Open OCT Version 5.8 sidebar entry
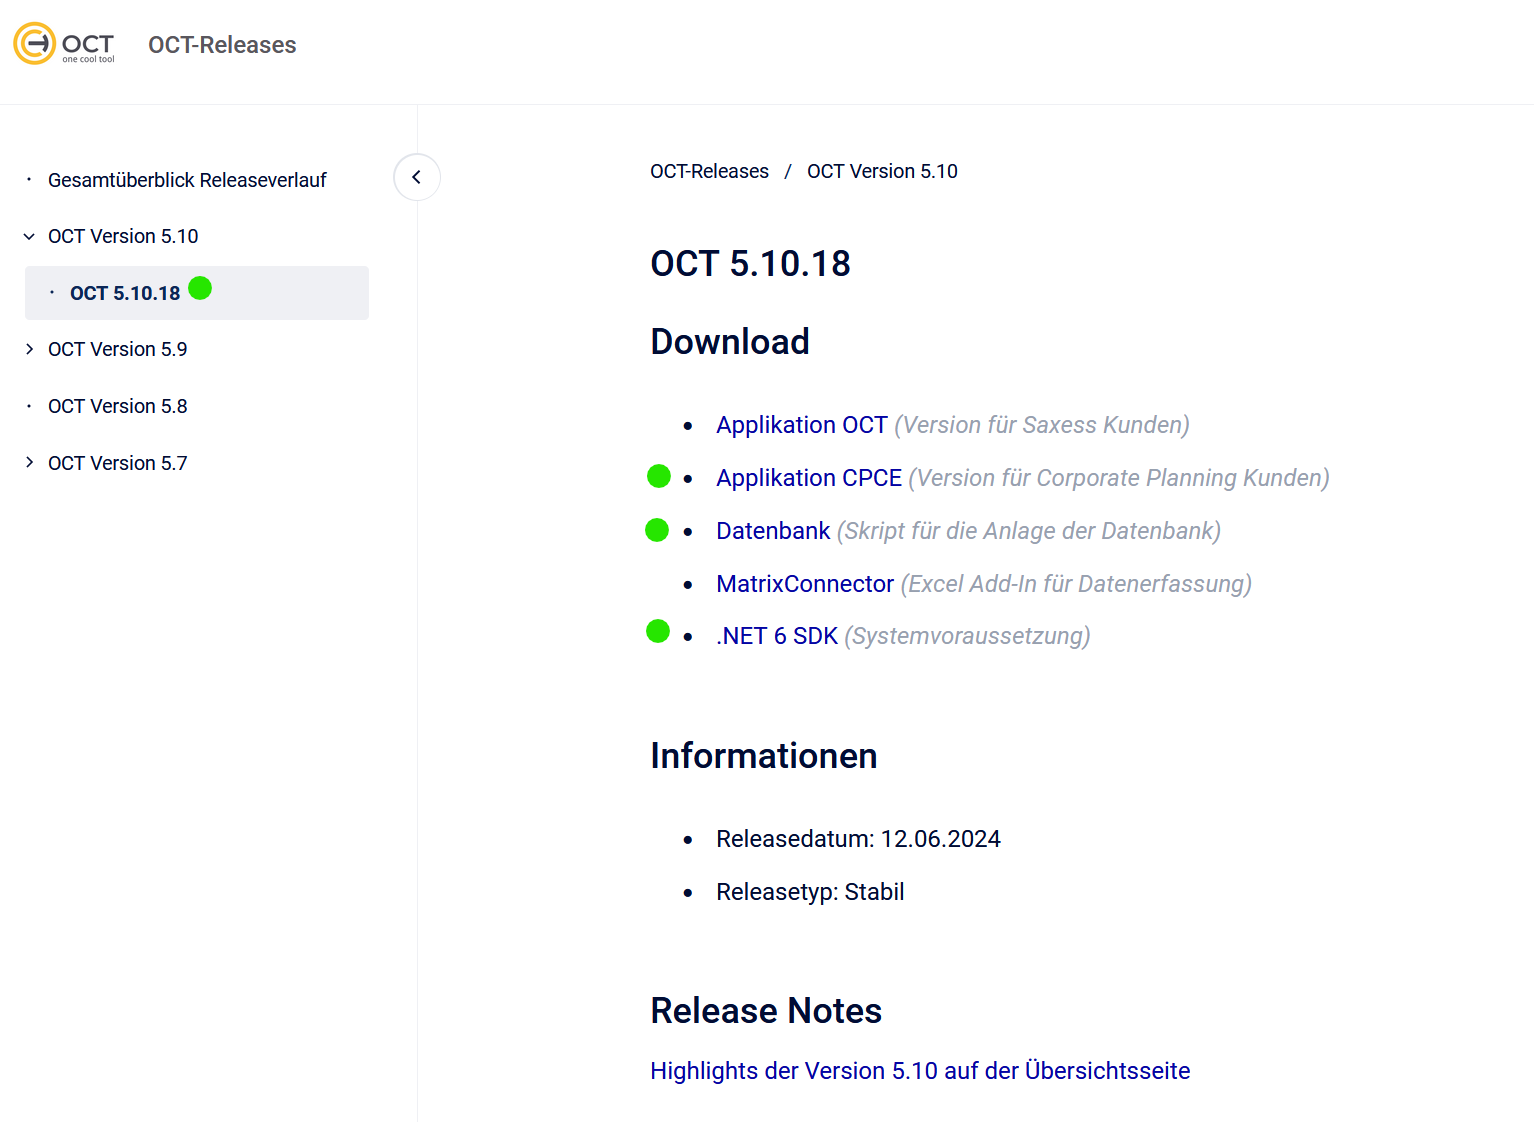The height and width of the screenshot is (1122, 1534). click(117, 406)
